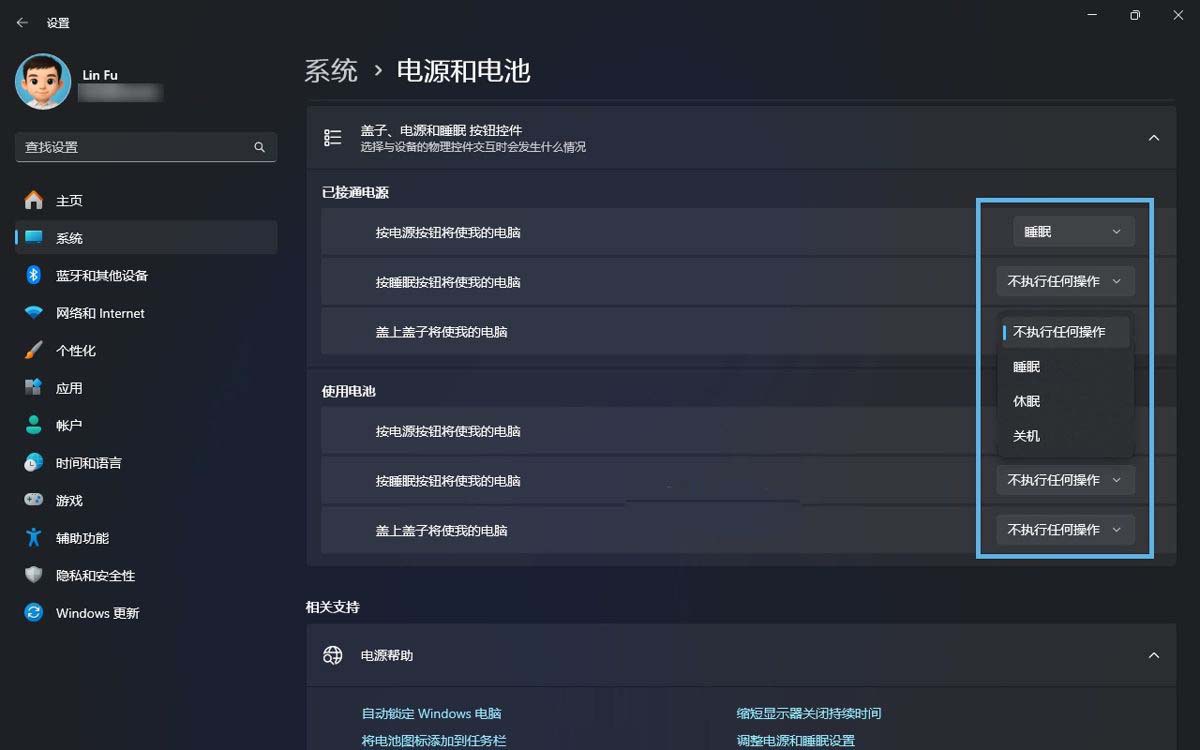The width and height of the screenshot is (1200, 750).
Task: Open plugged-in 按睡眠按钮 dropdown
Action: tap(1065, 282)
